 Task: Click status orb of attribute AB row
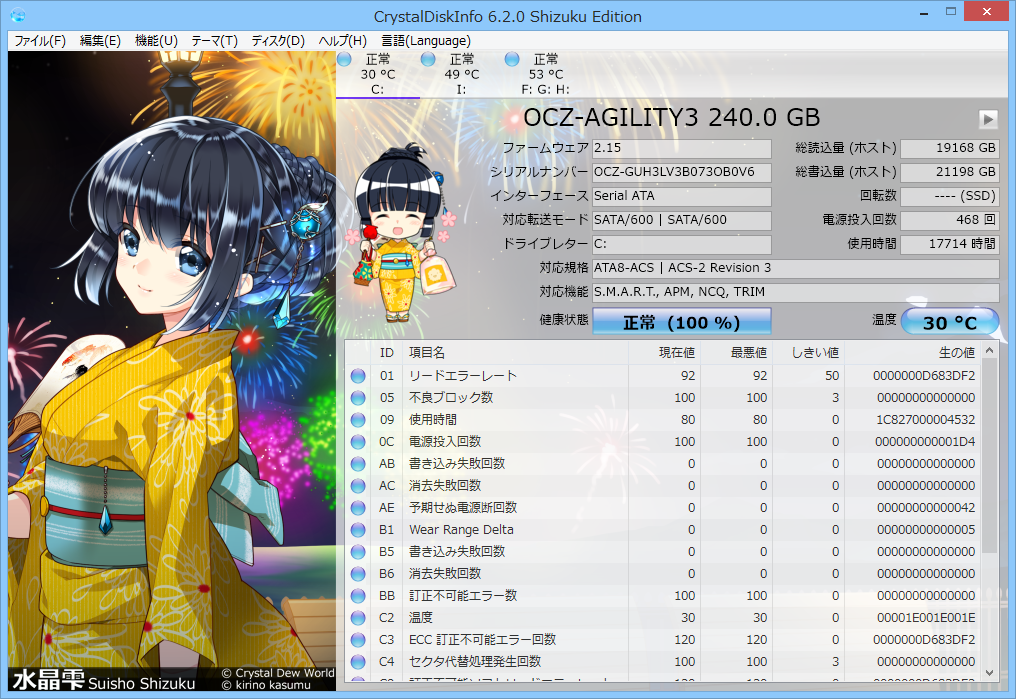[358, 464]
